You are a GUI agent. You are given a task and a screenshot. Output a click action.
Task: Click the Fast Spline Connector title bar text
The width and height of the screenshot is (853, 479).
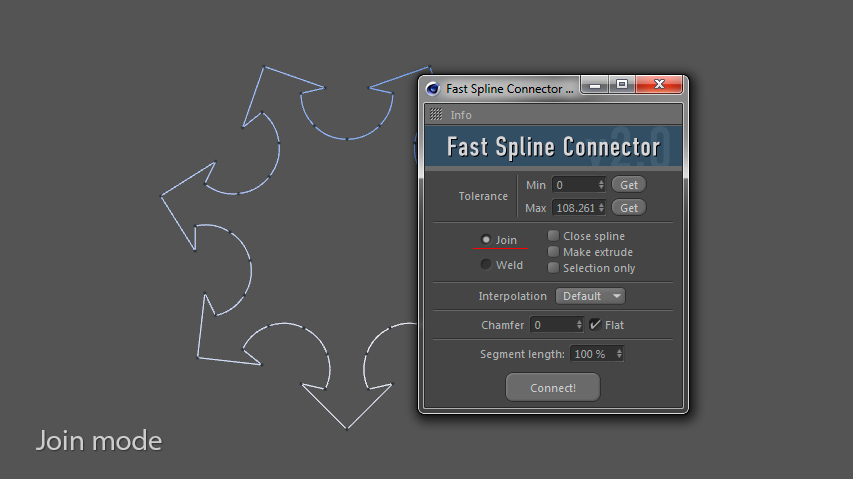pyautogui.click(x=510, y=89)
